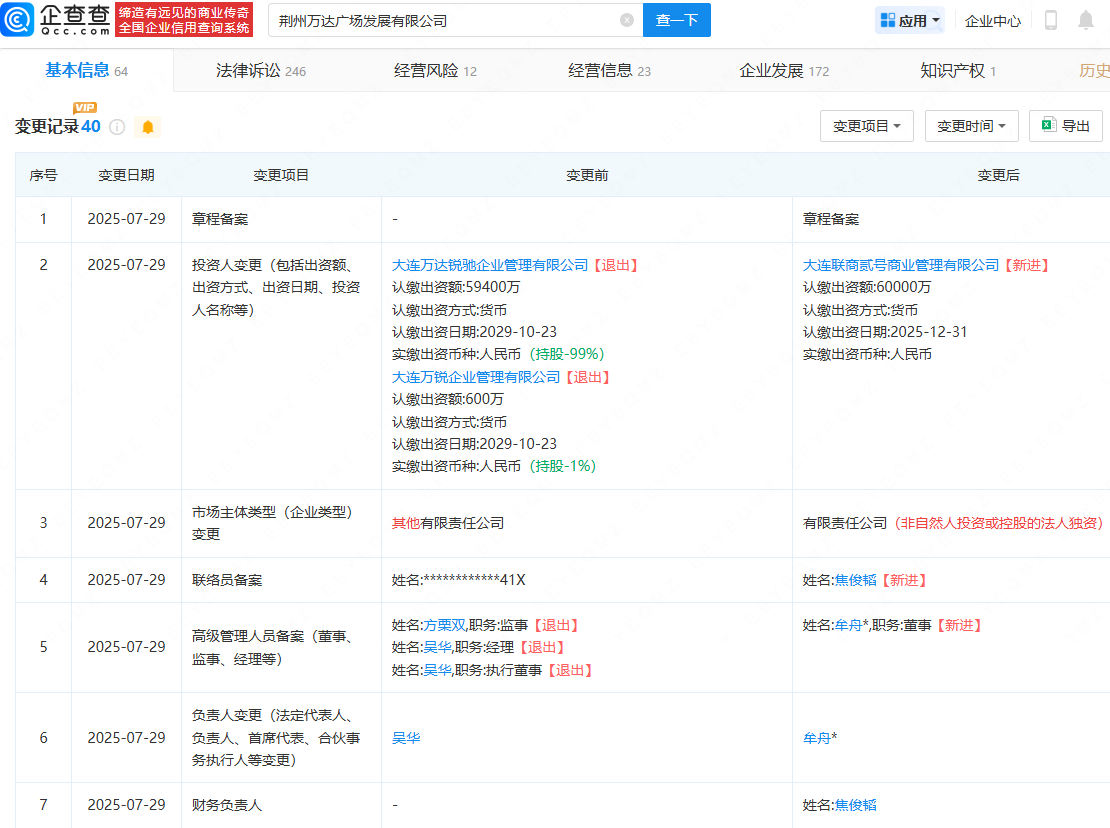Click 认缴出资额:59400万 text
This screenshot has width=1110, height=828.
[x=456, y=287]
